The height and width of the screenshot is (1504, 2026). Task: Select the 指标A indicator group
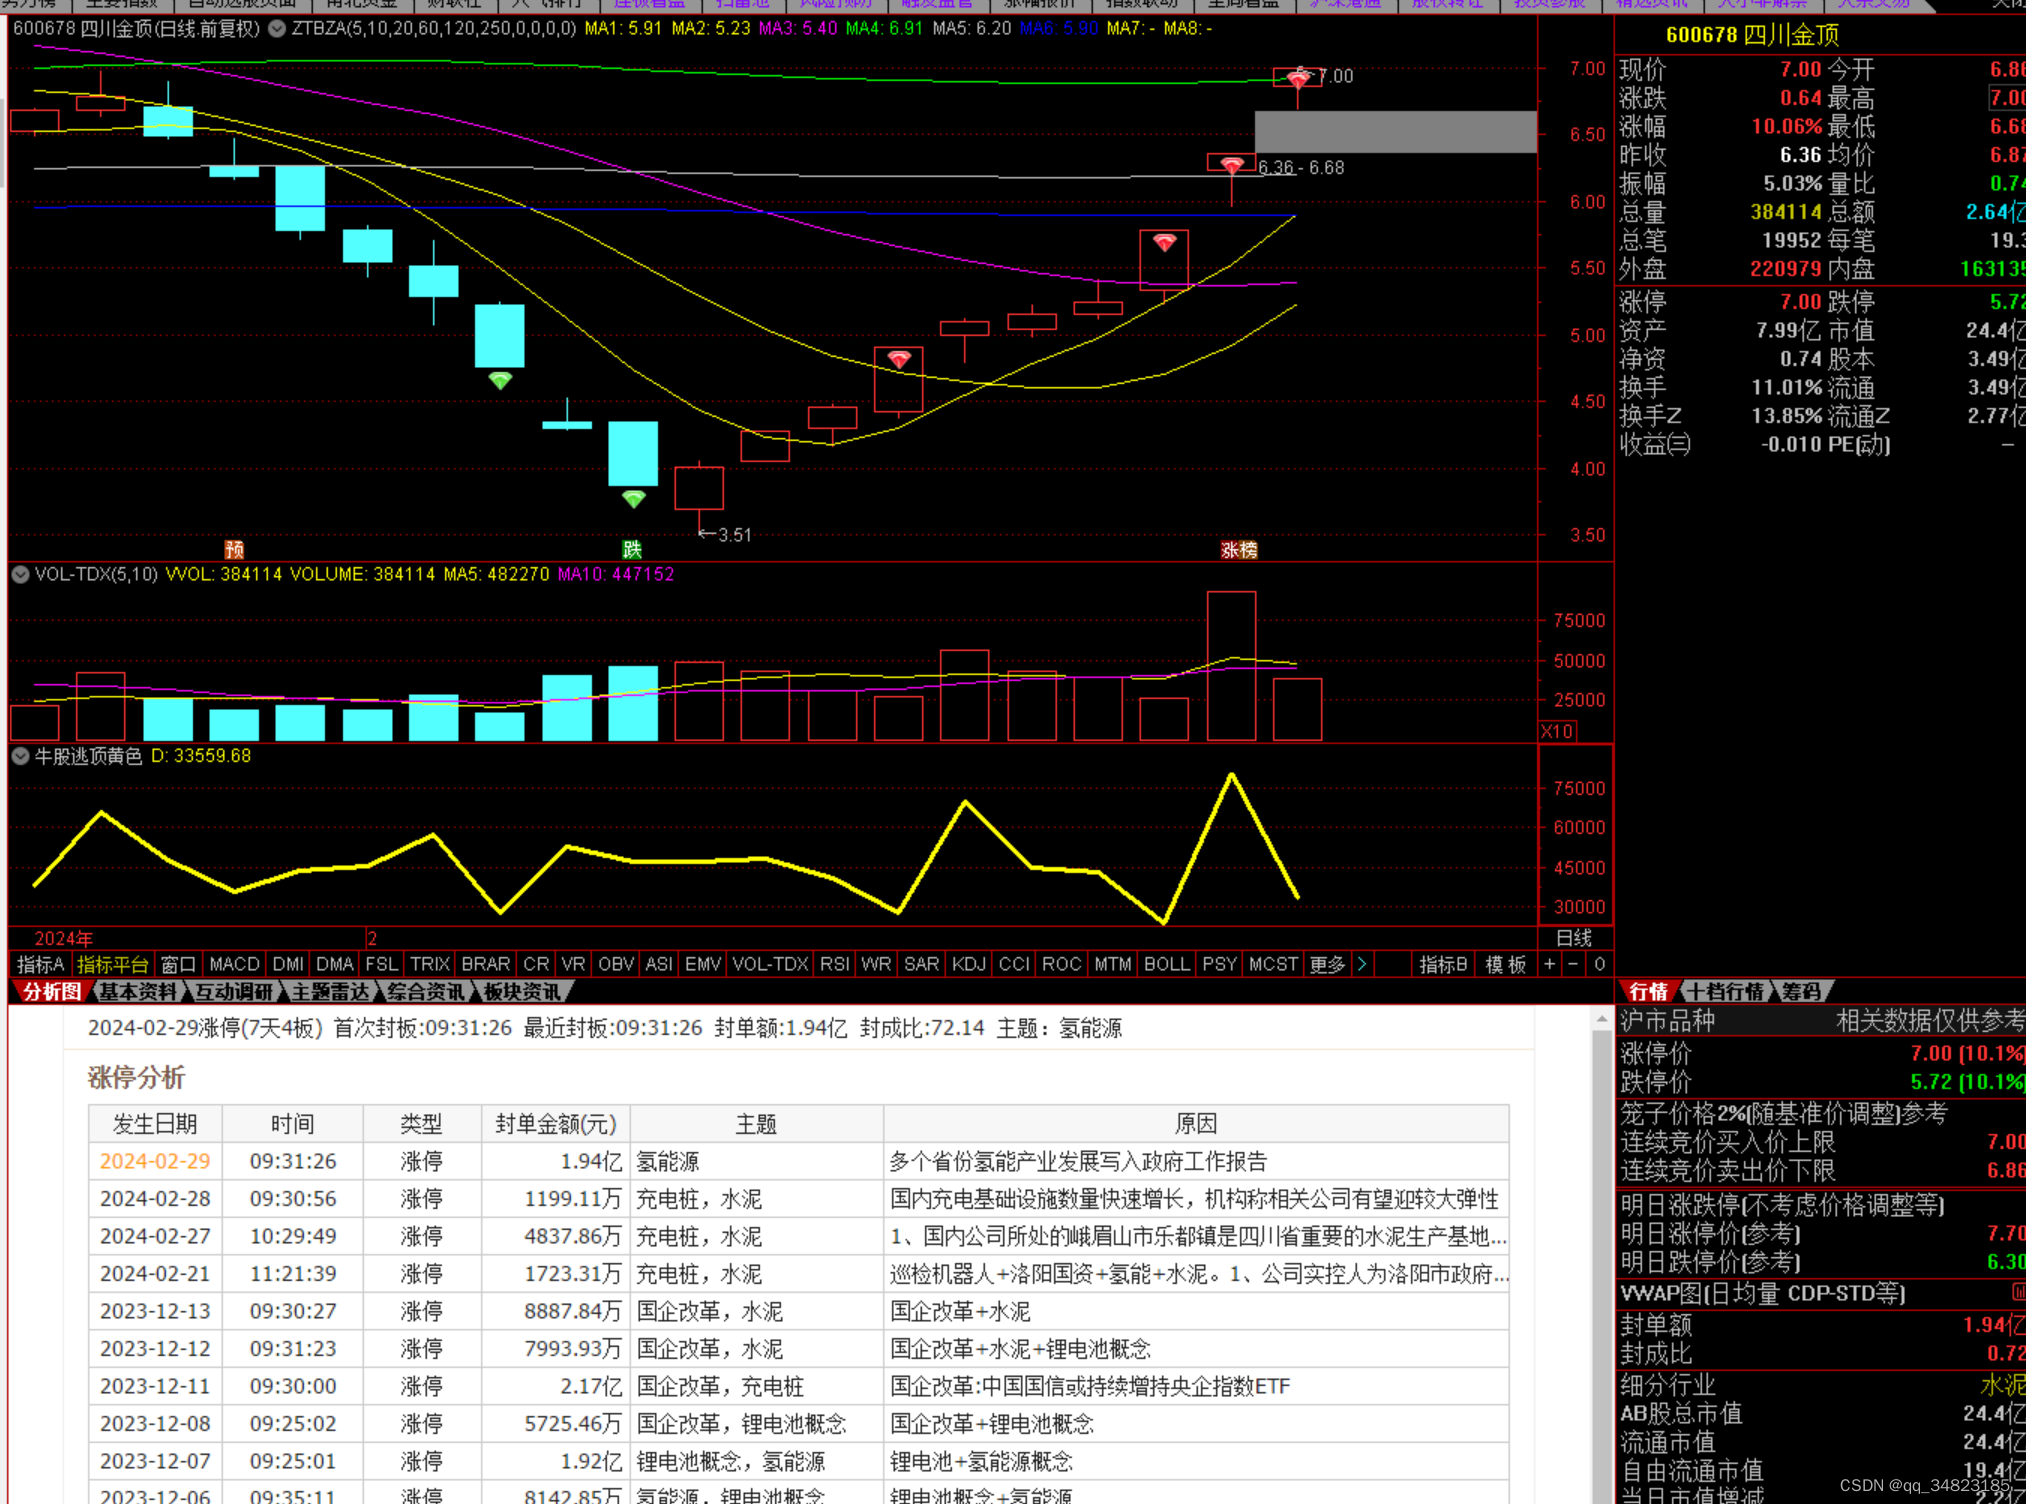(41, 964)
